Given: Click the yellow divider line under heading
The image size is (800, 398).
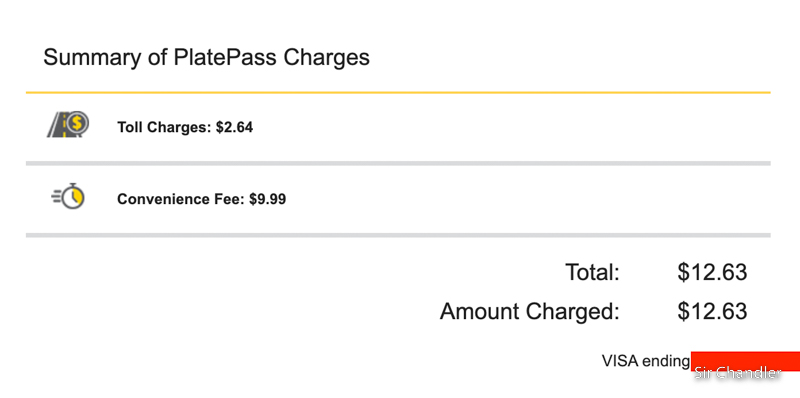Looking at the screenshot, I should (x=398, y=92).
